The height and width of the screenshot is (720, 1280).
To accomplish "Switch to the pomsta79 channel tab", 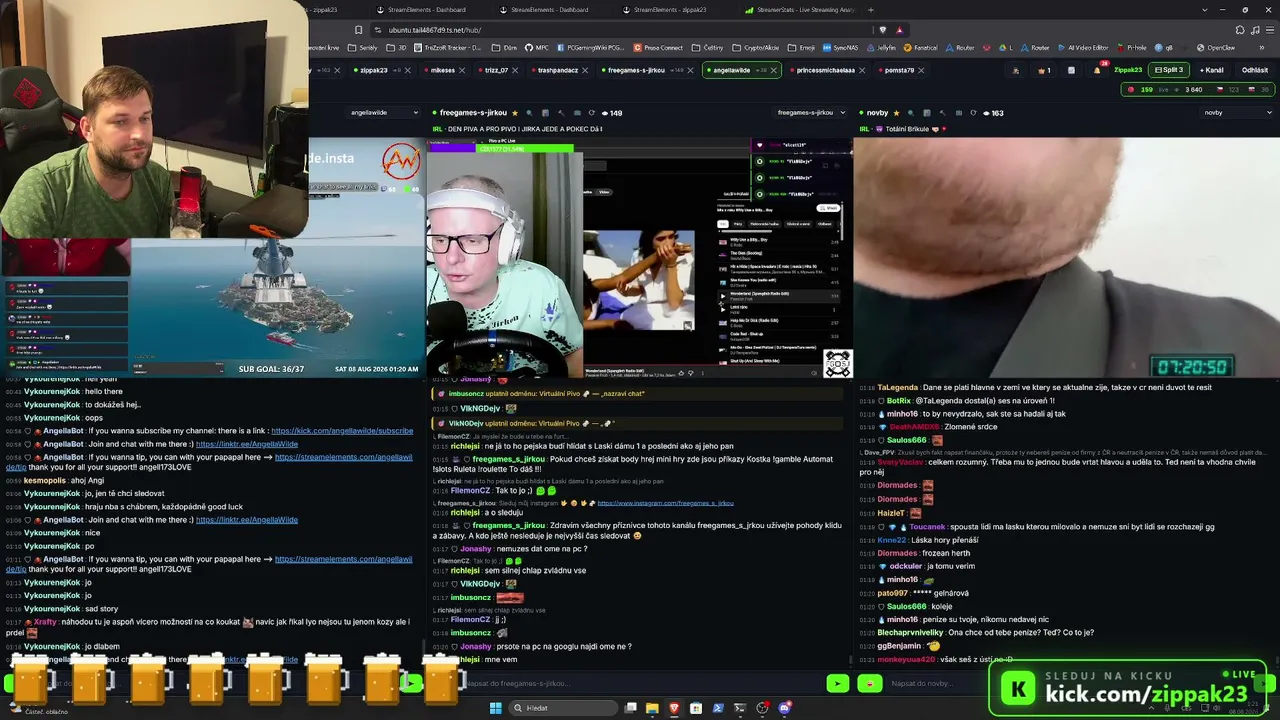I will click(x=899, y=71).
